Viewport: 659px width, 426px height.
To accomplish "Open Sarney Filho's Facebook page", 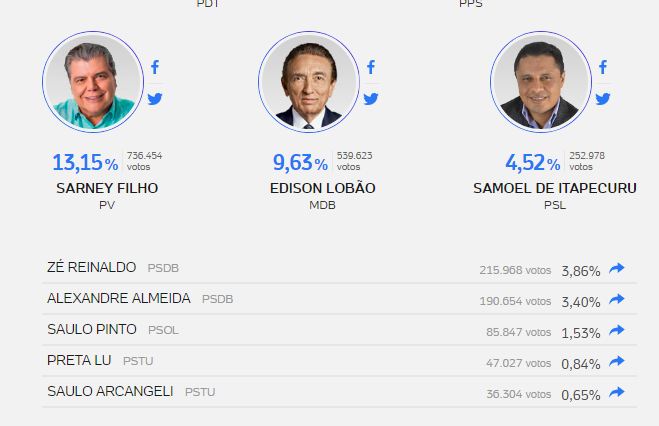I will 155,68.
